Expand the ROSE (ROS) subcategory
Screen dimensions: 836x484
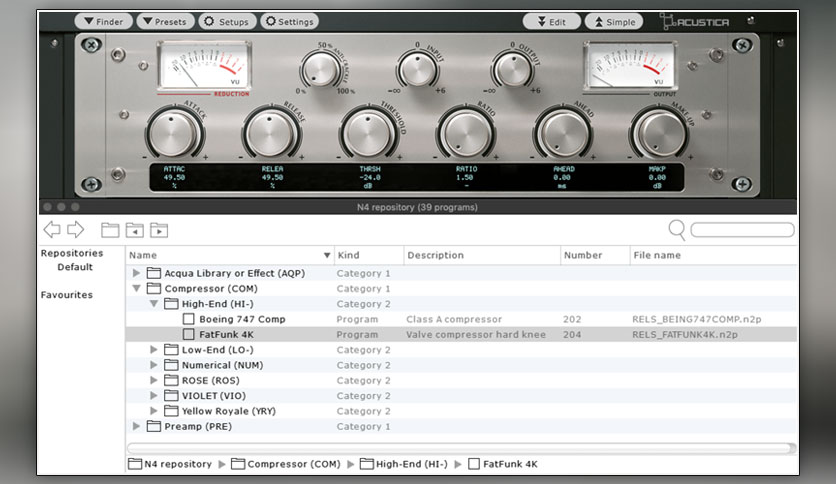click(154, 381)
